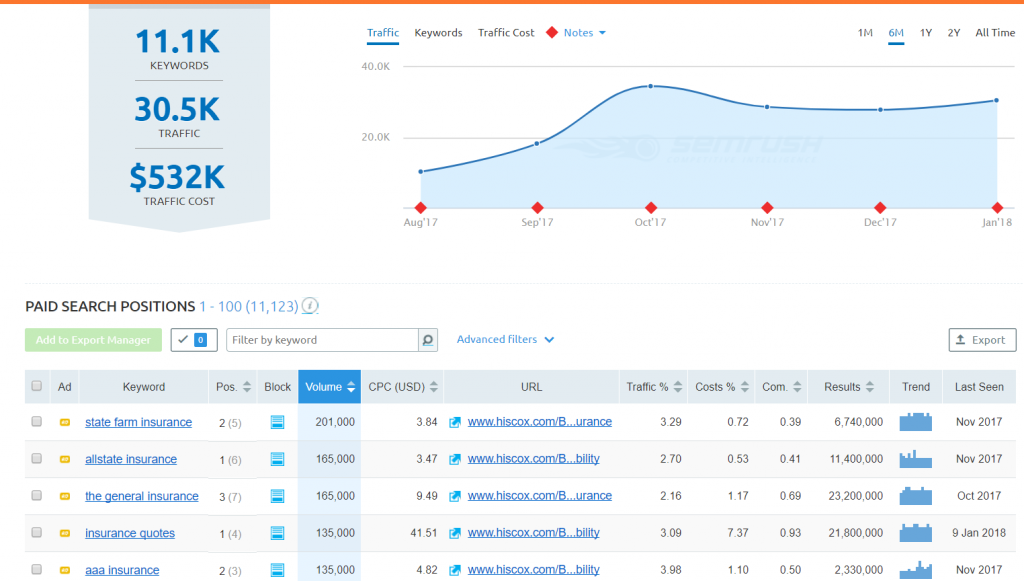1024x581 pixels.
Task: Click the search magnifier in the keyword filter
Action: click(x=428, y=340)
